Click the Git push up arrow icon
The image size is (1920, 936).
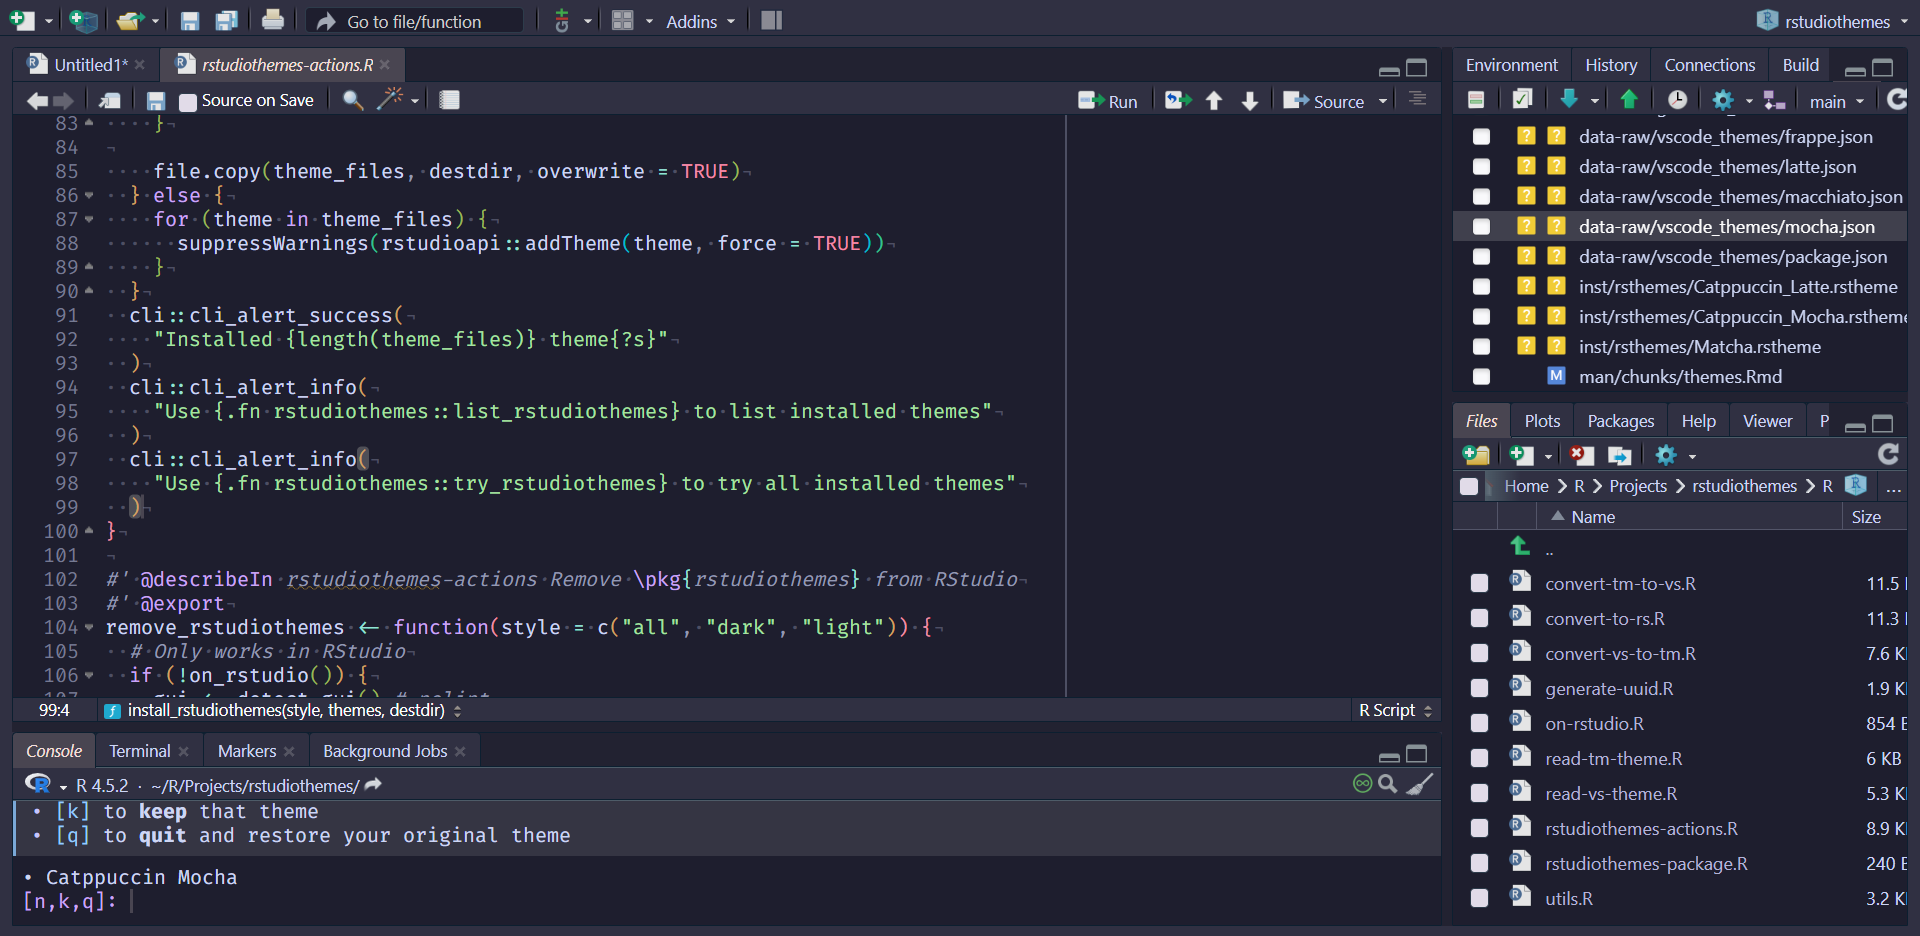pos(1629,99)
